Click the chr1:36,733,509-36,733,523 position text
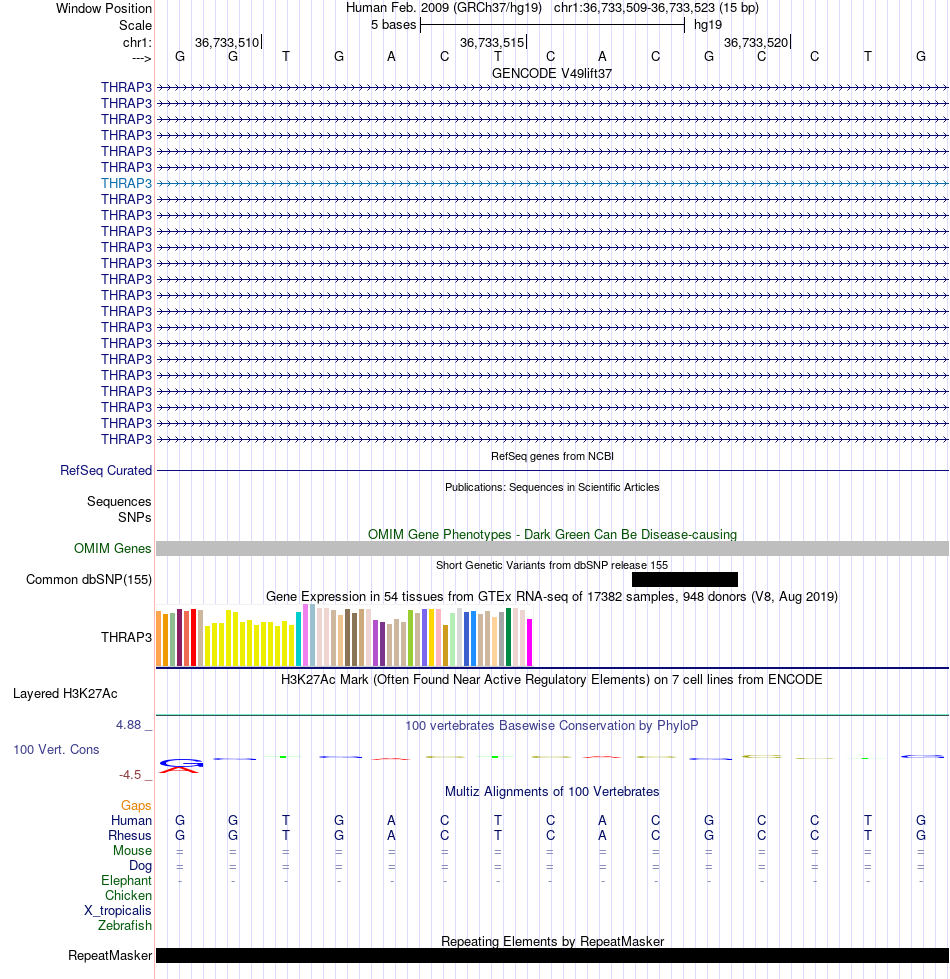The width and height of the screenshot is (950, 979). (x=657, y=8)
